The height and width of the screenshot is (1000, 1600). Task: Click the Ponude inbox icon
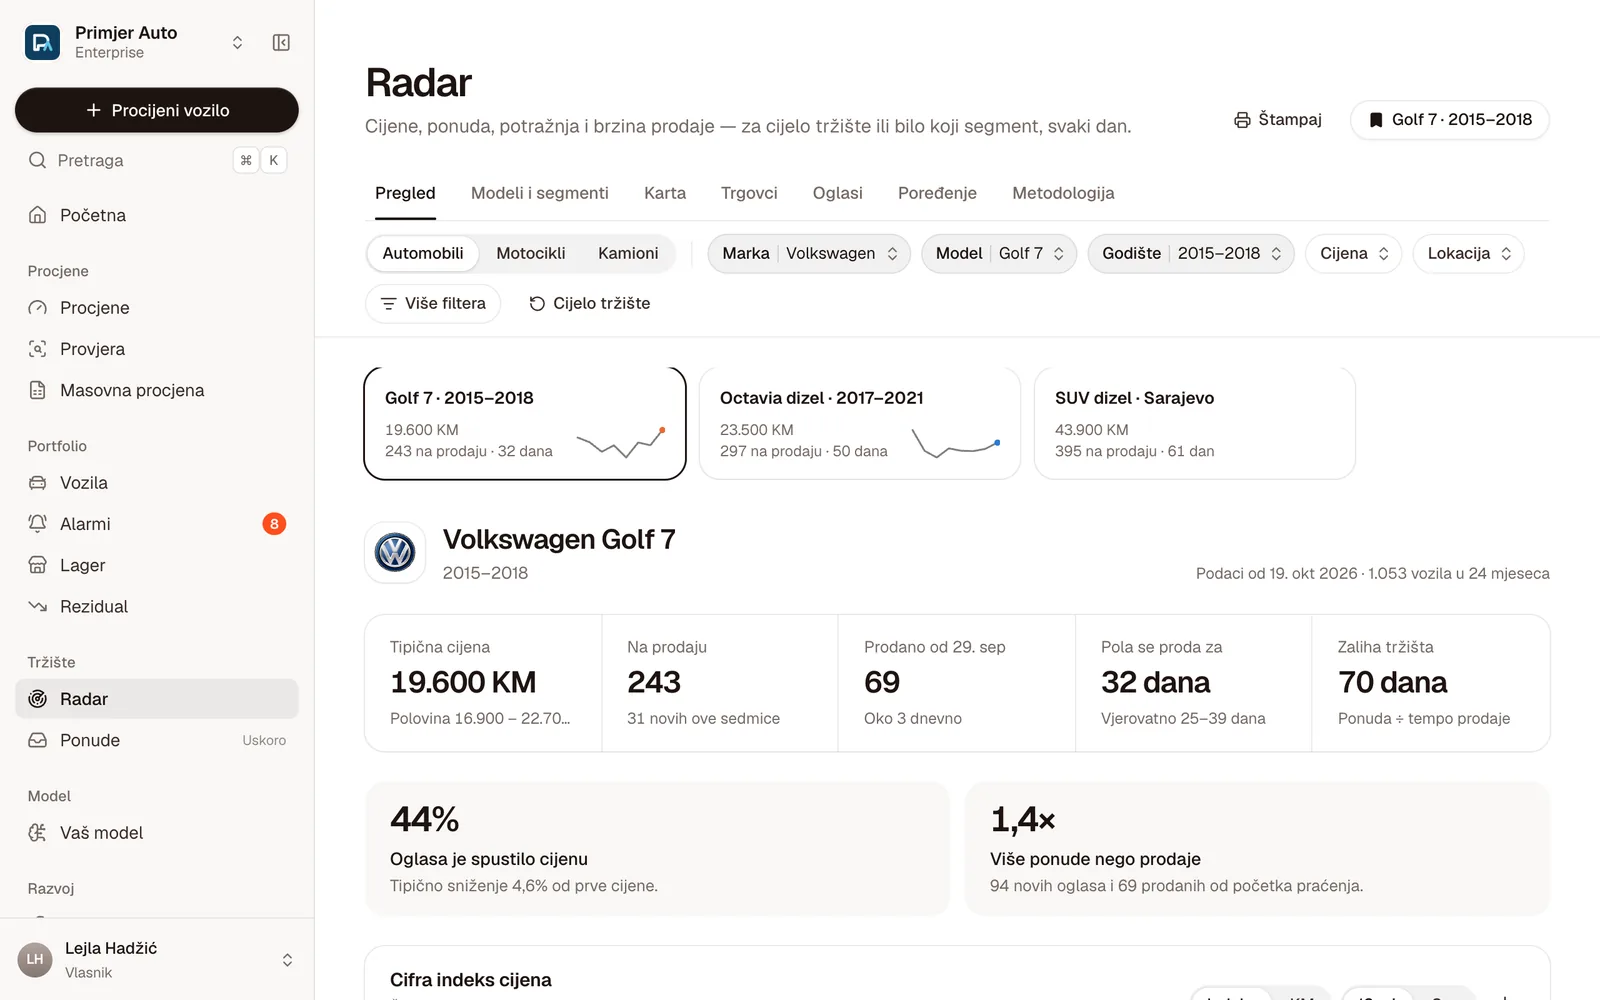37,740
